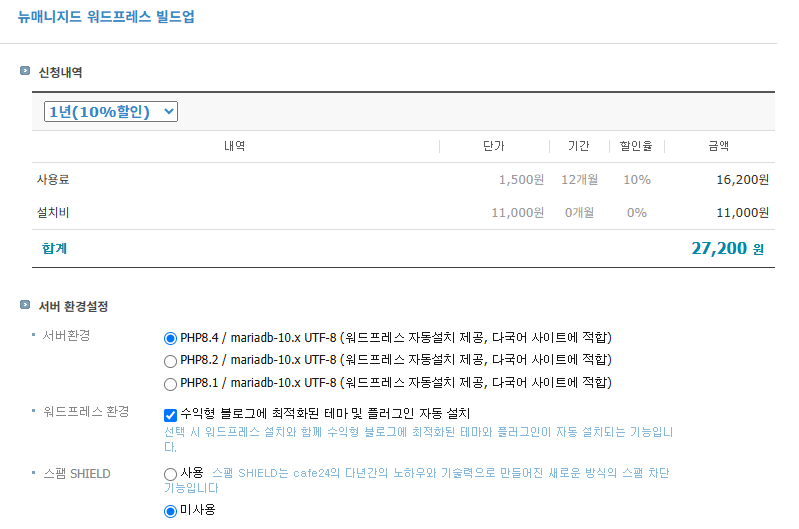Viewport: 799px width, 529px height.
Task: Select the PHP8.4 / mariadb-10.x radio button
Action: (170, 337)
